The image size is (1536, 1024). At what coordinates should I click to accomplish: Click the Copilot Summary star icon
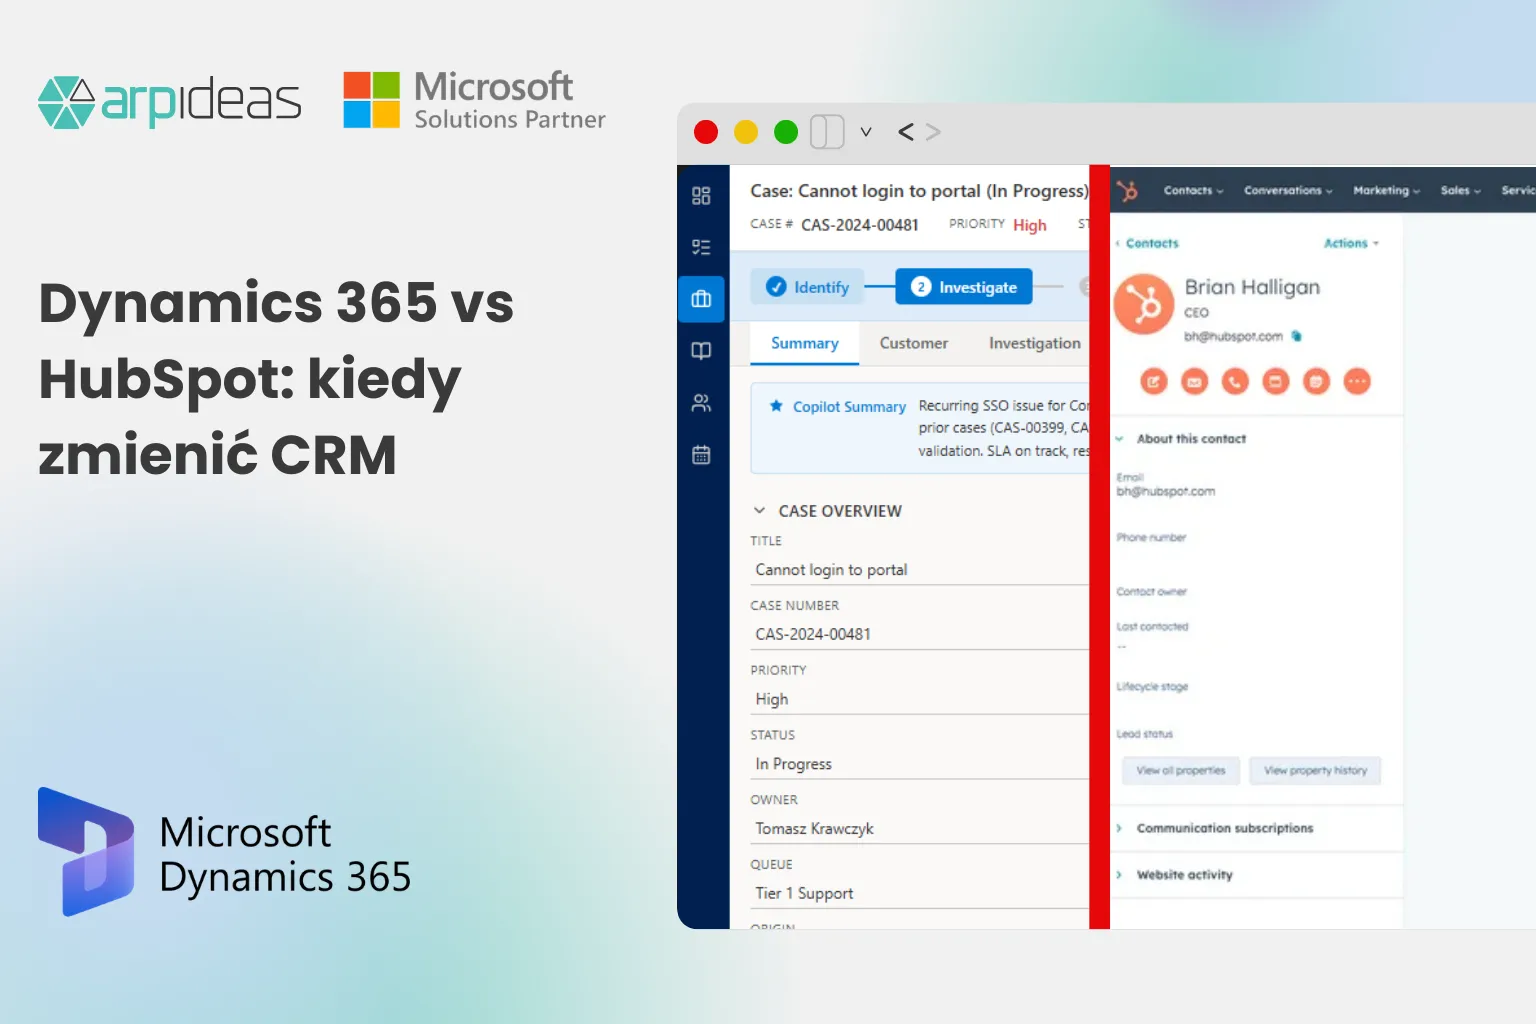[776, 406]
